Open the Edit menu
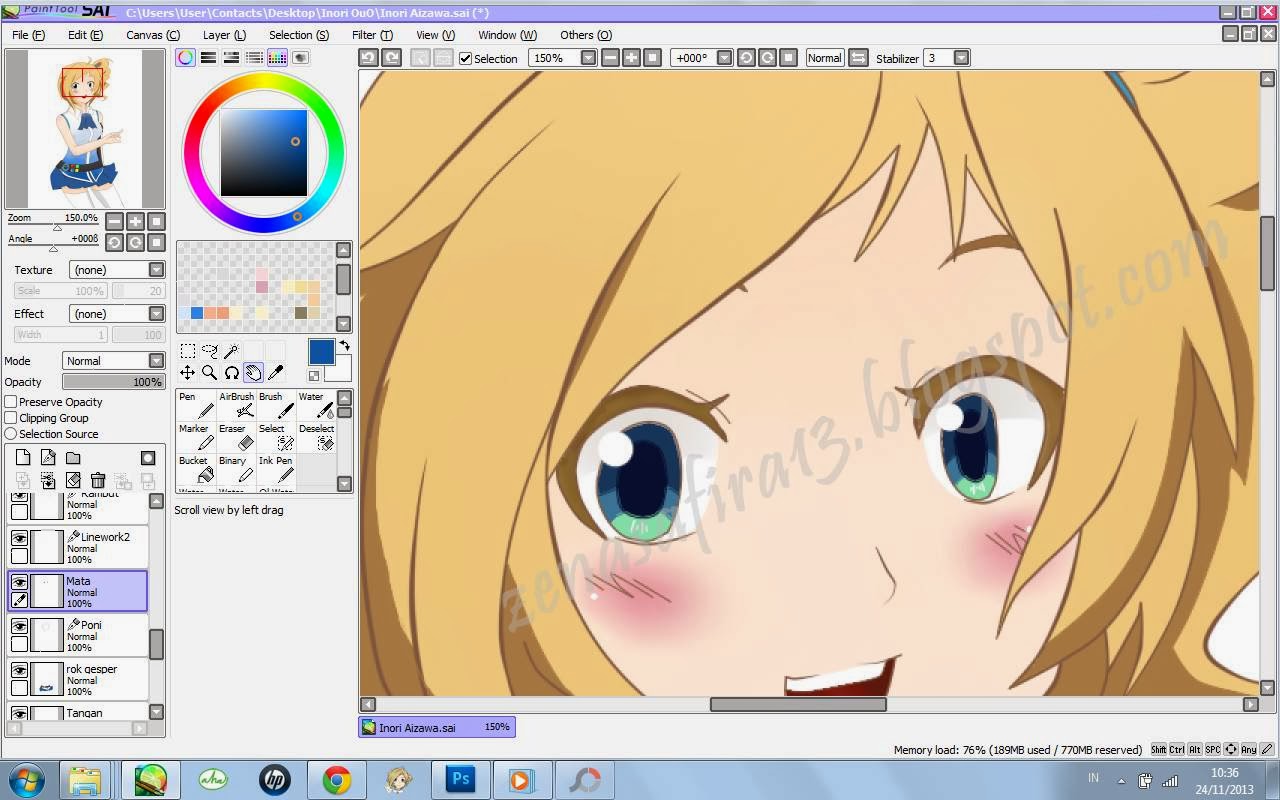The width and height of the screenshot is (1280, 800). [x=85, y=35]
